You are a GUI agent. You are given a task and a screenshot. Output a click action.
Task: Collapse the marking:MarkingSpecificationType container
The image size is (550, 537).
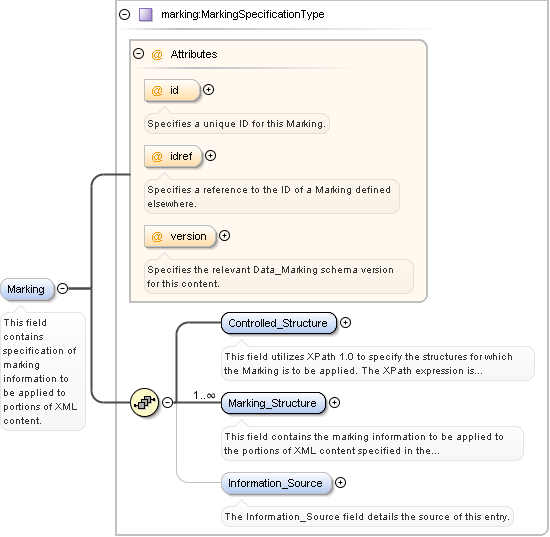[x=125, y=14]
